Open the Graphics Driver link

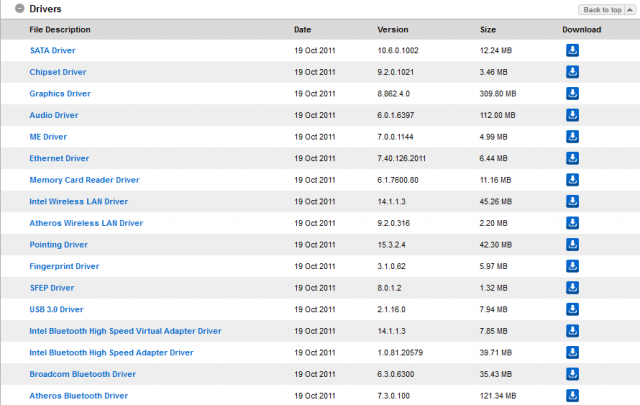click(x=60, y=93)
